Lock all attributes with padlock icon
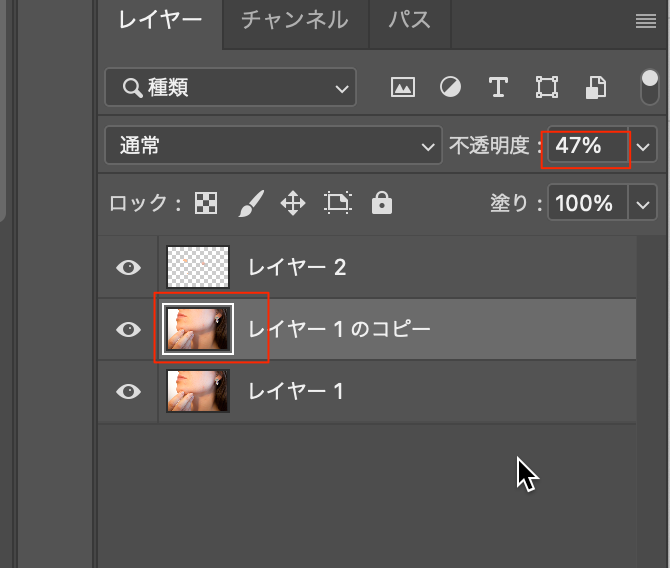Image resolution: width=670 pixels, height=568 pixels. (381, 204)
